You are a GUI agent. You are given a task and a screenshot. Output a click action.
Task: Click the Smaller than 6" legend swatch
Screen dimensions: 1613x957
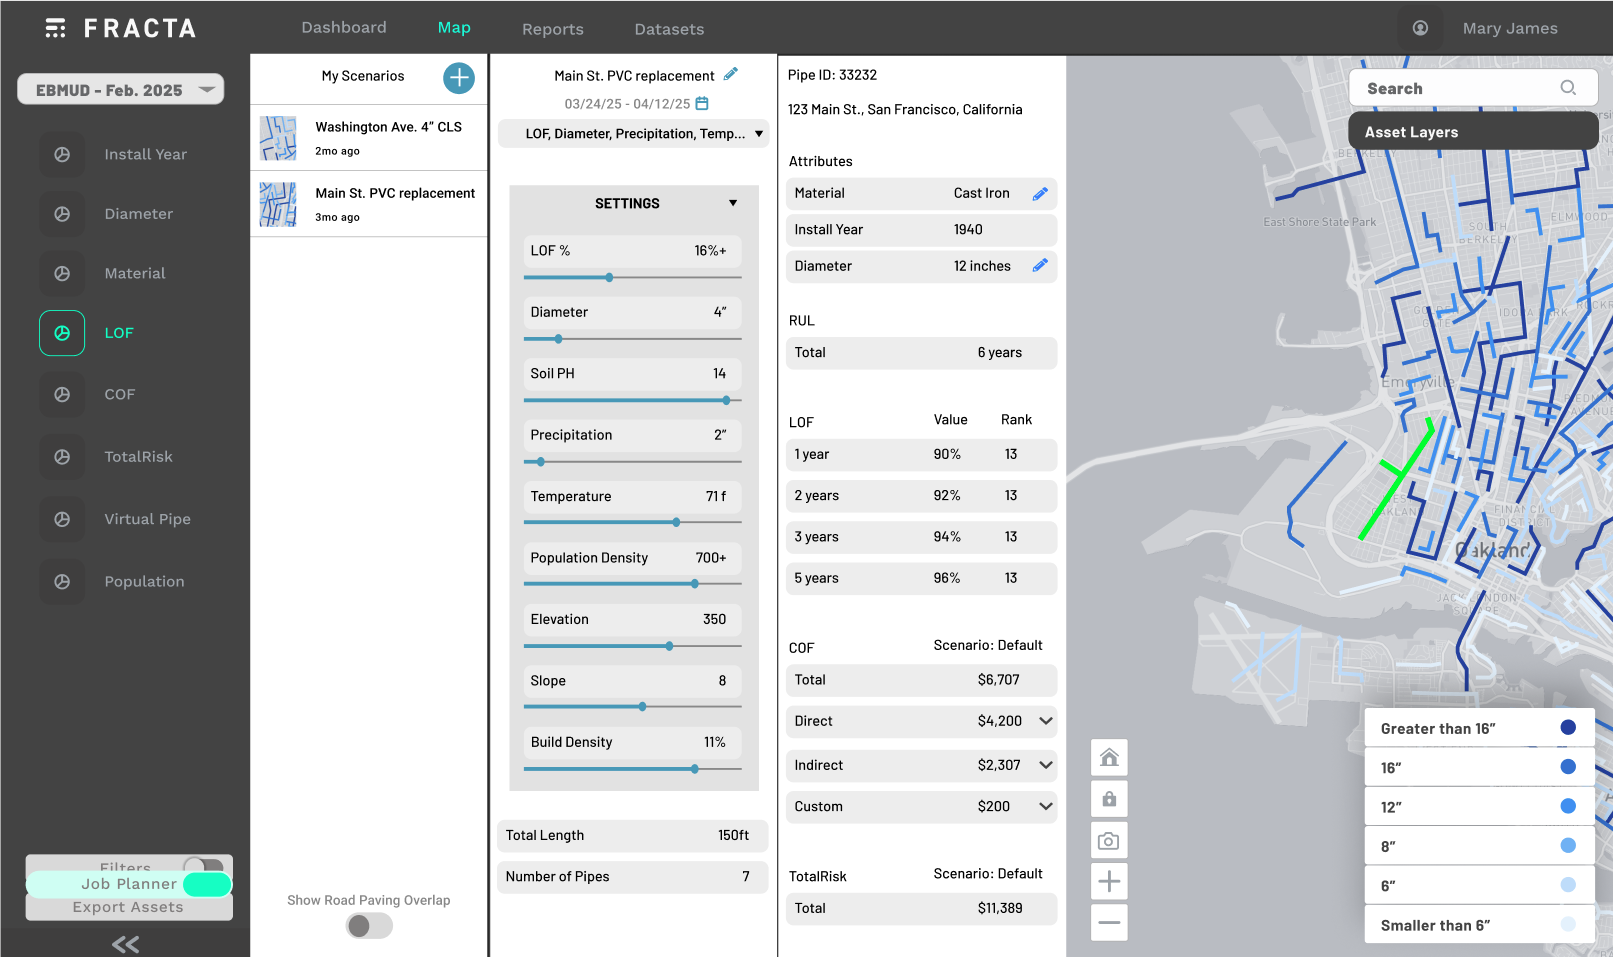tap(1568, 925)
